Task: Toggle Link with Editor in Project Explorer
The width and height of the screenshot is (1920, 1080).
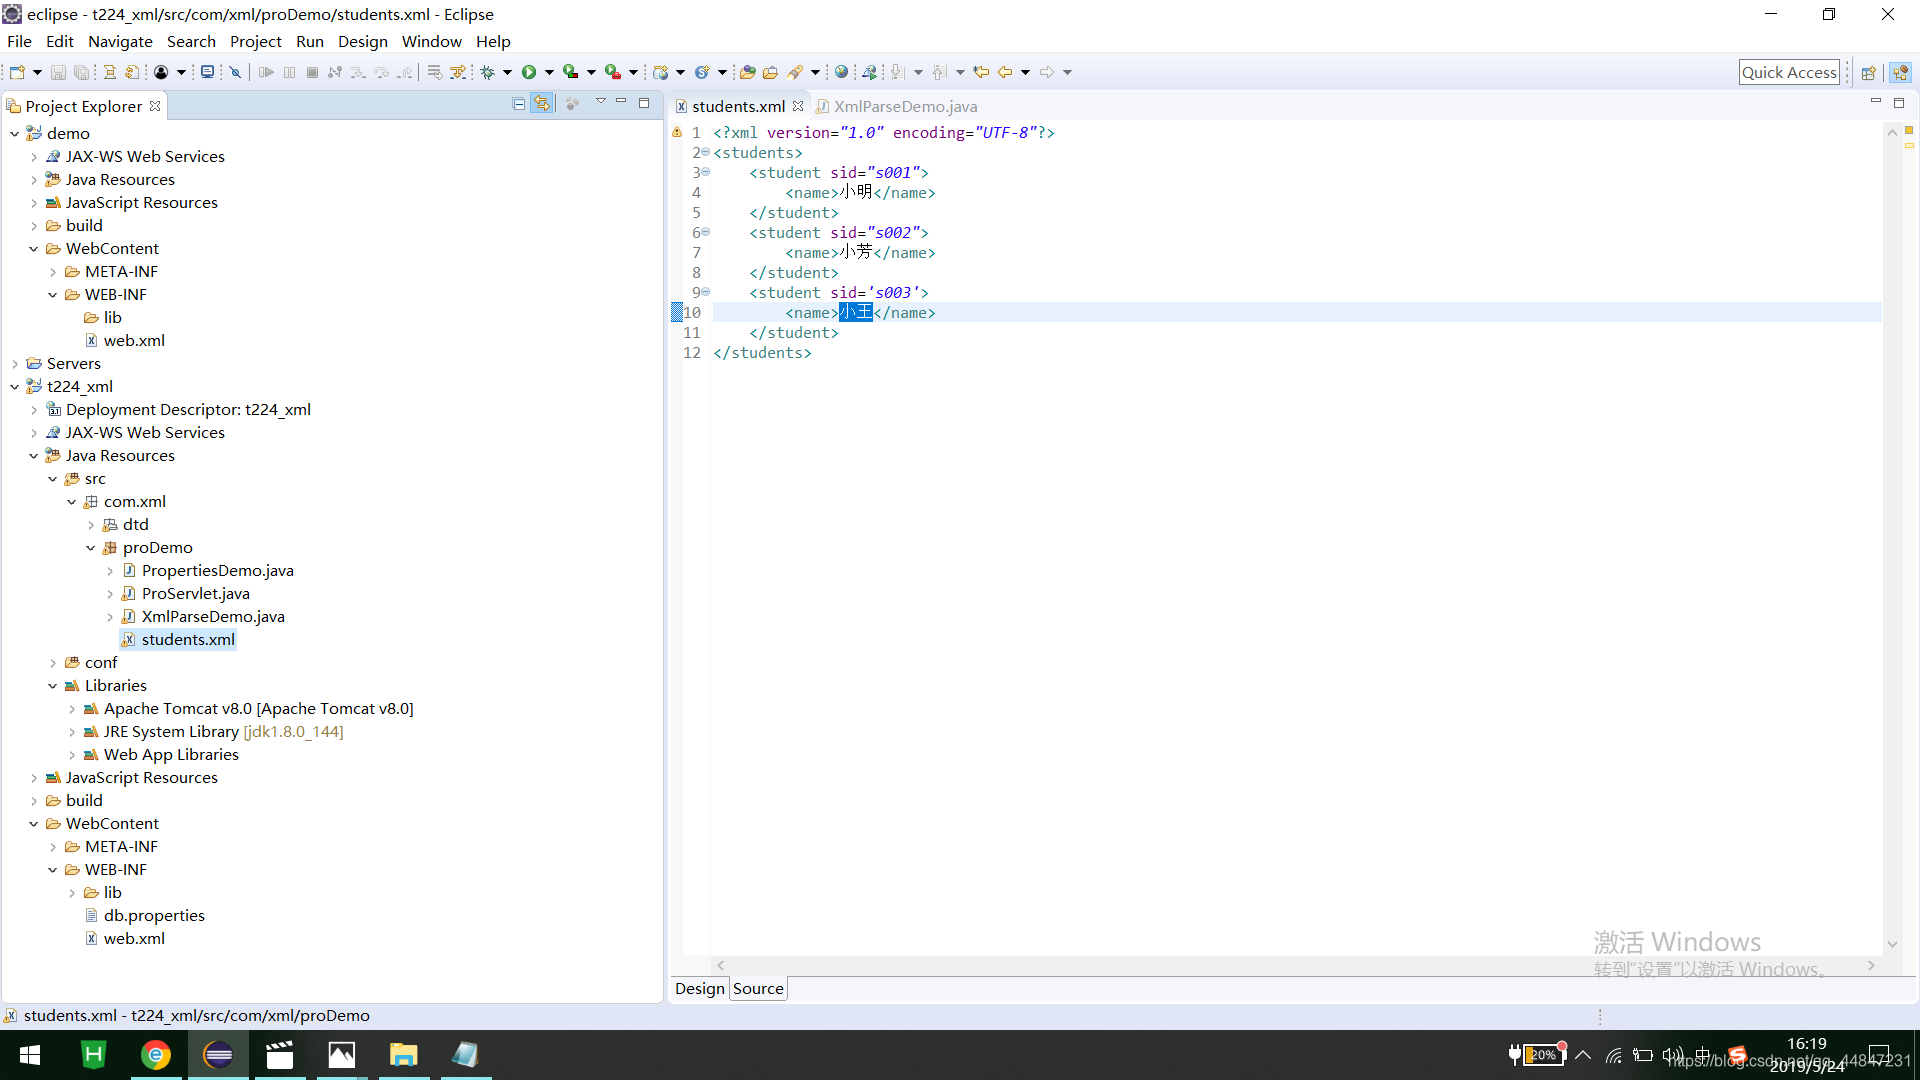Action: coord(541,104)
